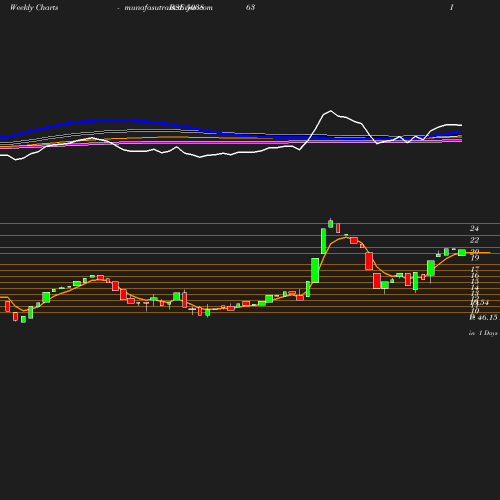This screenshot has width=500, height=500.
Task: Click the last green candle beside the 19 label
Action: pos(462,253)
